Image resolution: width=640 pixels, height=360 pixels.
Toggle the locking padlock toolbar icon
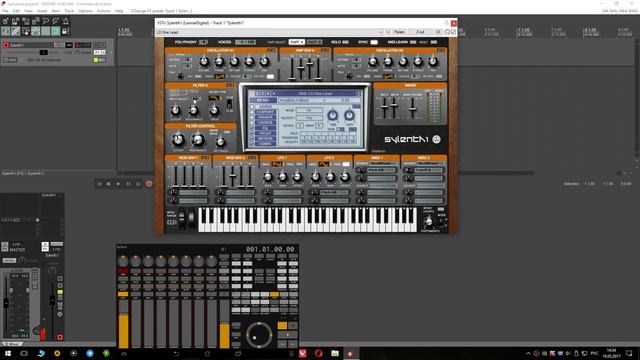click(x=65, y=31)
